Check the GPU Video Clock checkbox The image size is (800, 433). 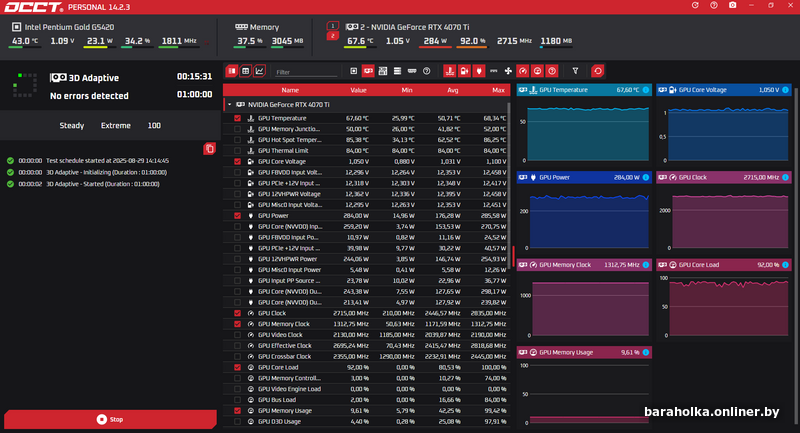[237, 335]
